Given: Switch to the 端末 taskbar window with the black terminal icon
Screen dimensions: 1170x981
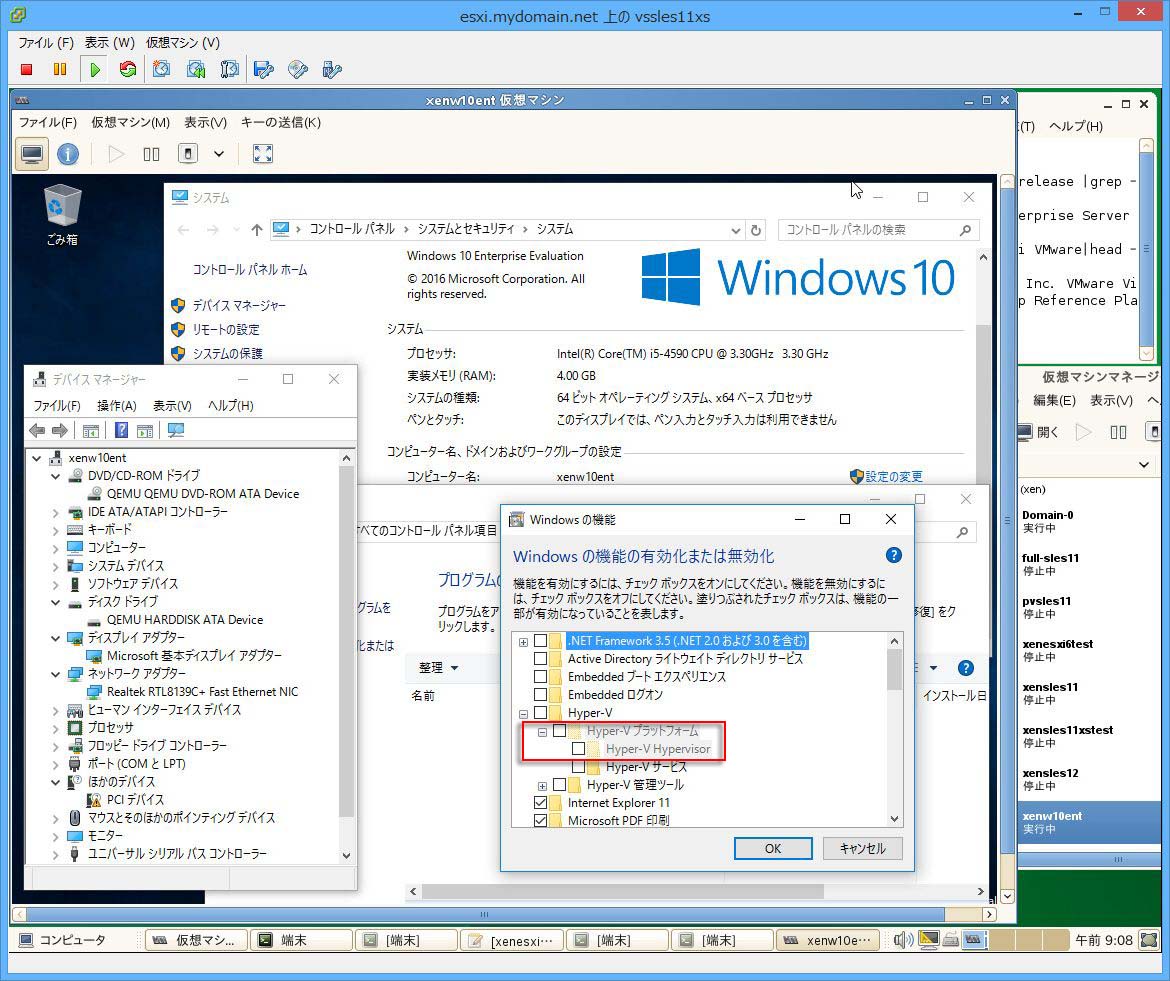Looking at the screenshot, I should [x=301, y=940].
